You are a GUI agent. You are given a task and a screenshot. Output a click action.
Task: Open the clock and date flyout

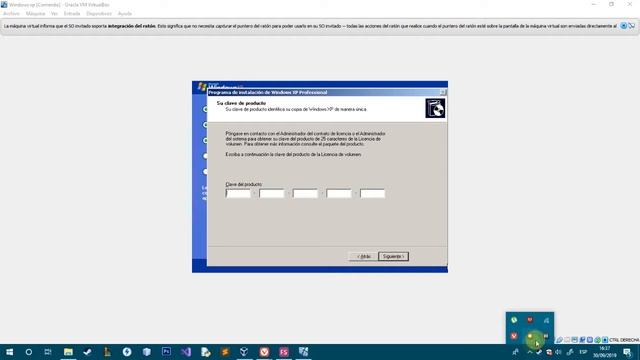click(604, 352)
